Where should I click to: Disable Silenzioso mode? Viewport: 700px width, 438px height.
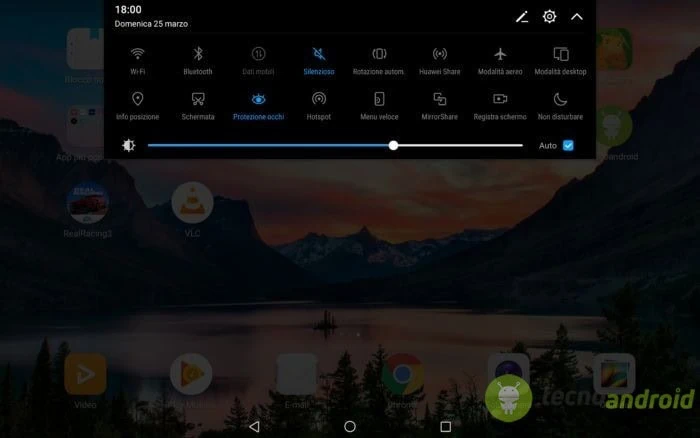tap(319, 61)
